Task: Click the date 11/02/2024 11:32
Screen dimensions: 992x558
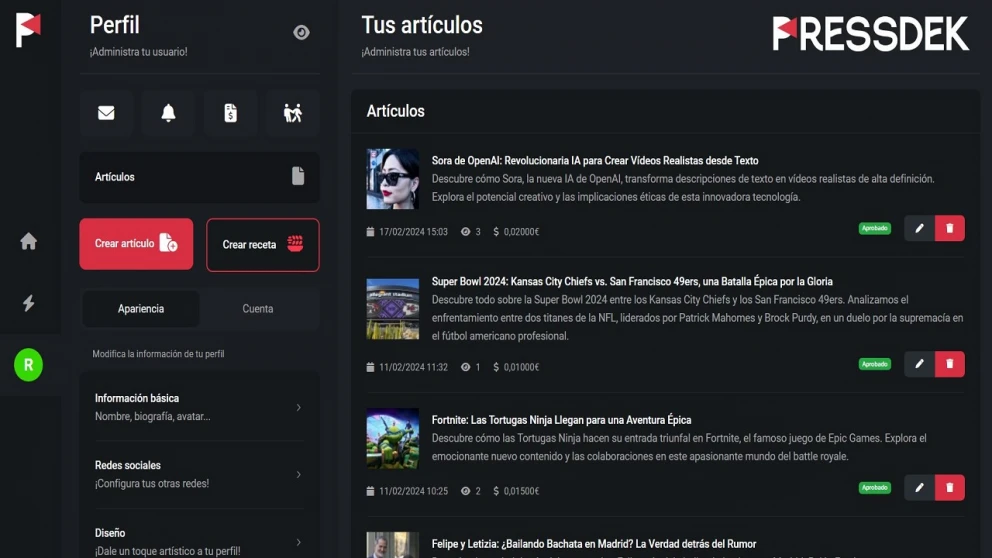Action: 413,367
